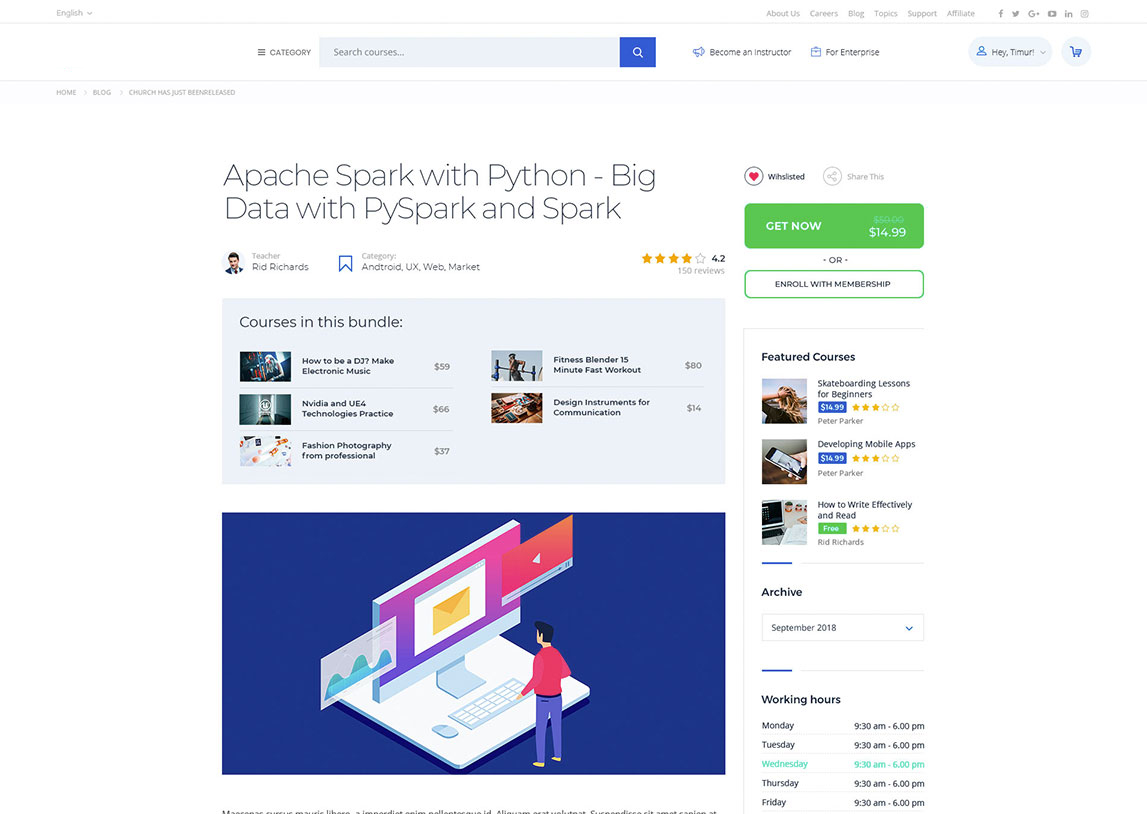Click the Become an Instructor link
This screenshot has height=814, width=1147.
742,52
